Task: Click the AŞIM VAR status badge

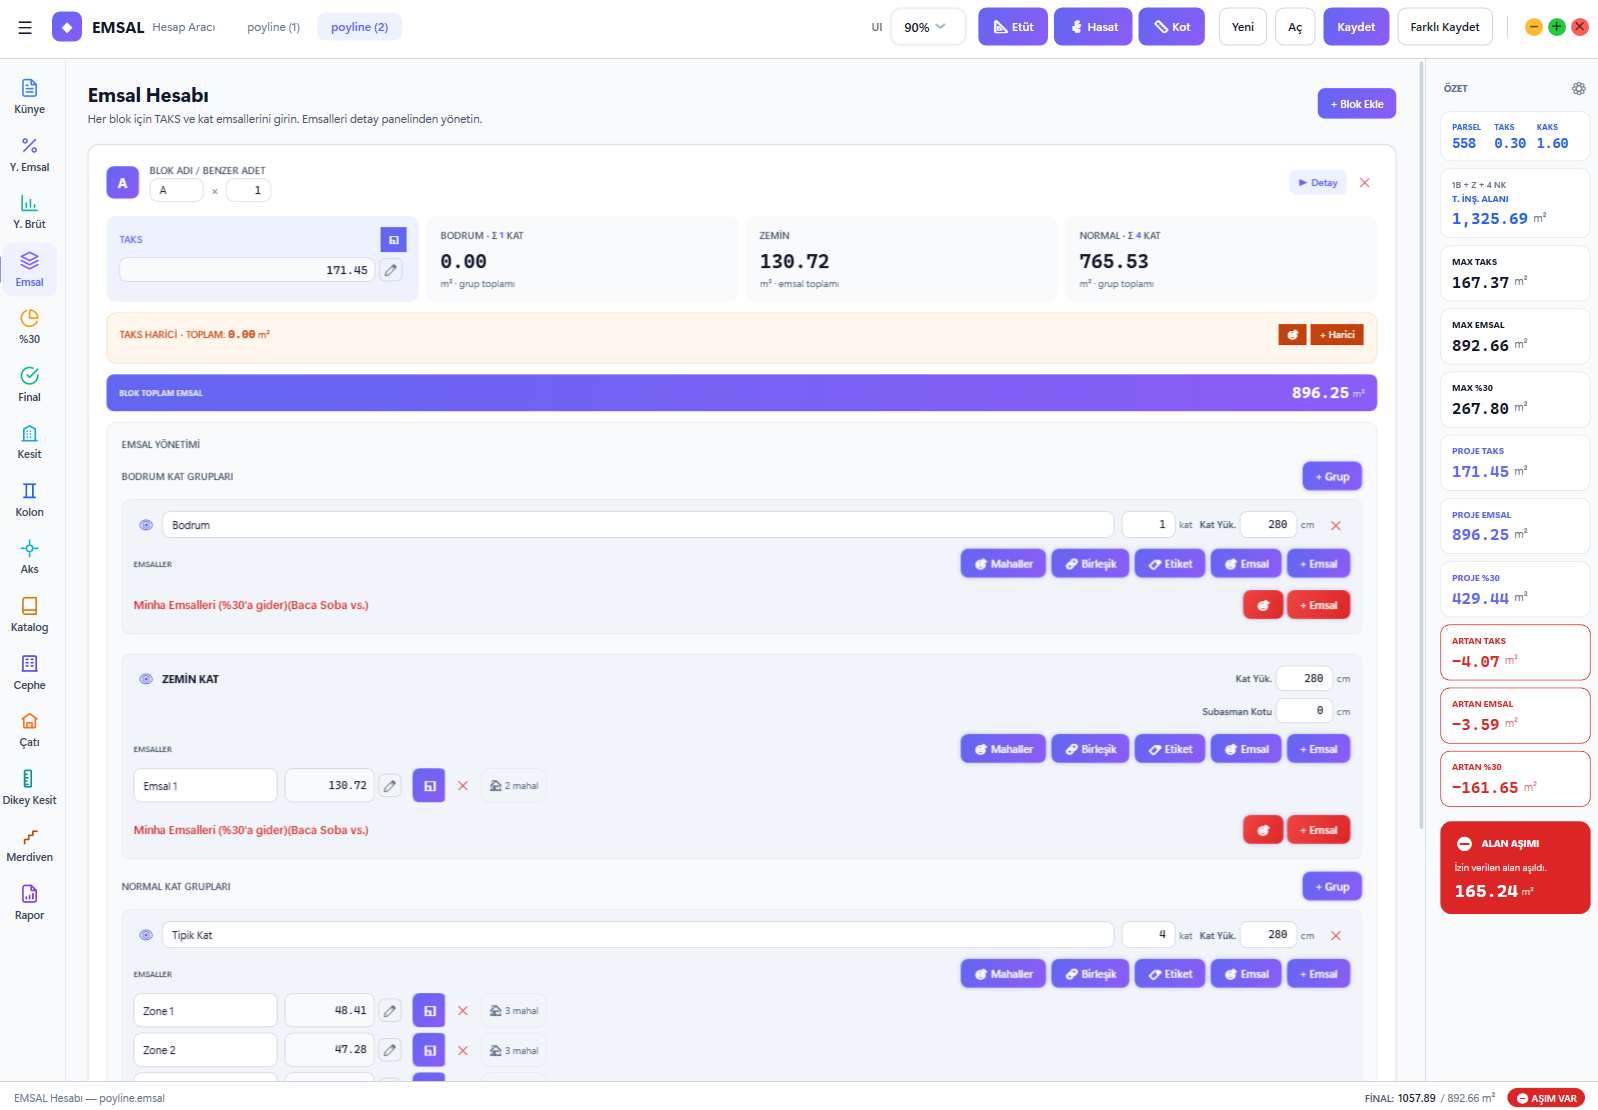Action: [x=1546, y=1098]
